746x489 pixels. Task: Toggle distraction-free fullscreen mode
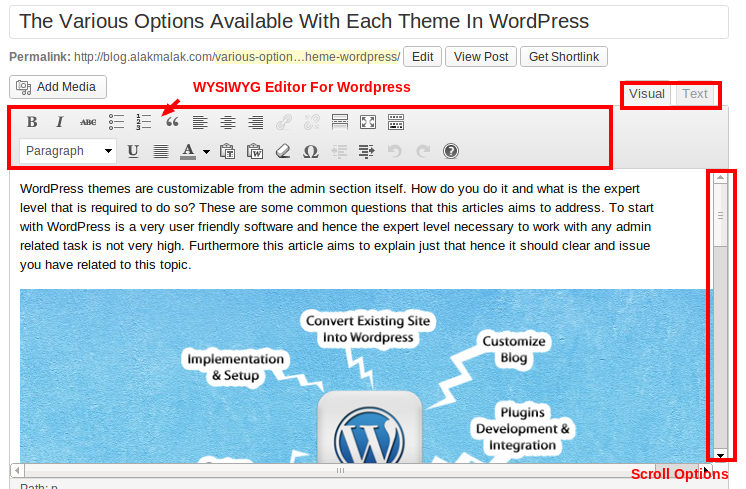point(368,122)
